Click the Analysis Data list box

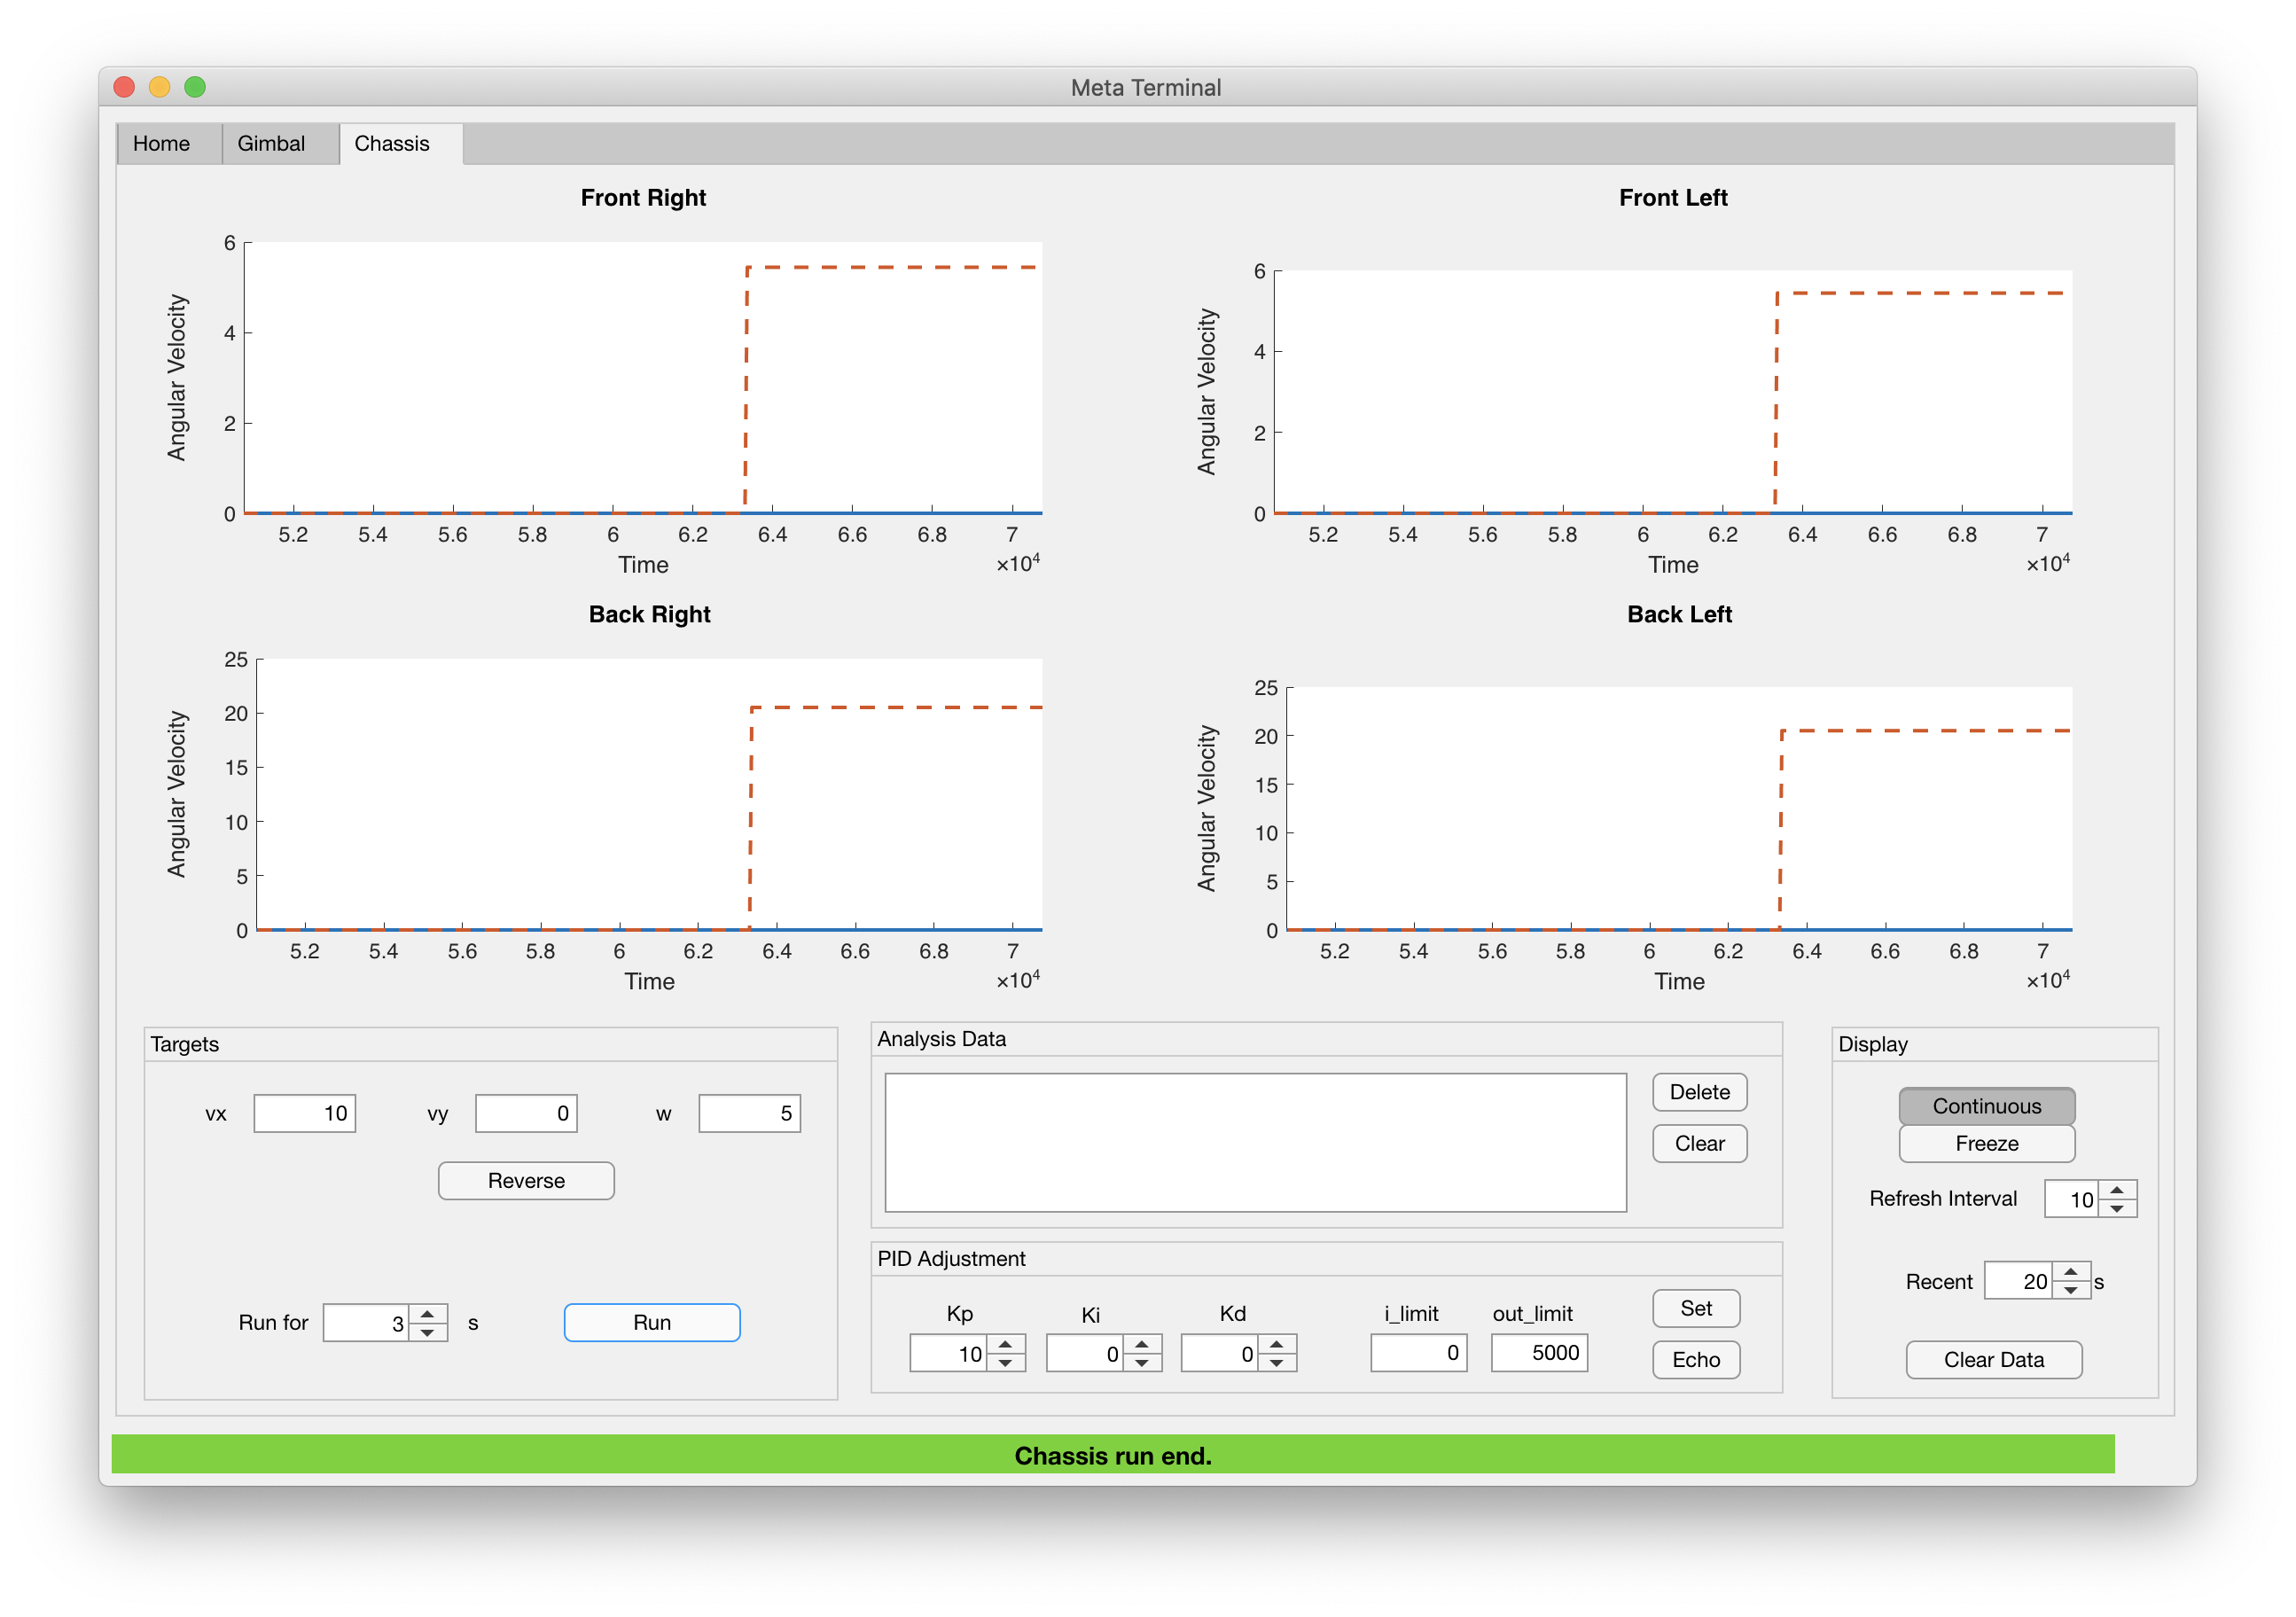point(1255,1142)
